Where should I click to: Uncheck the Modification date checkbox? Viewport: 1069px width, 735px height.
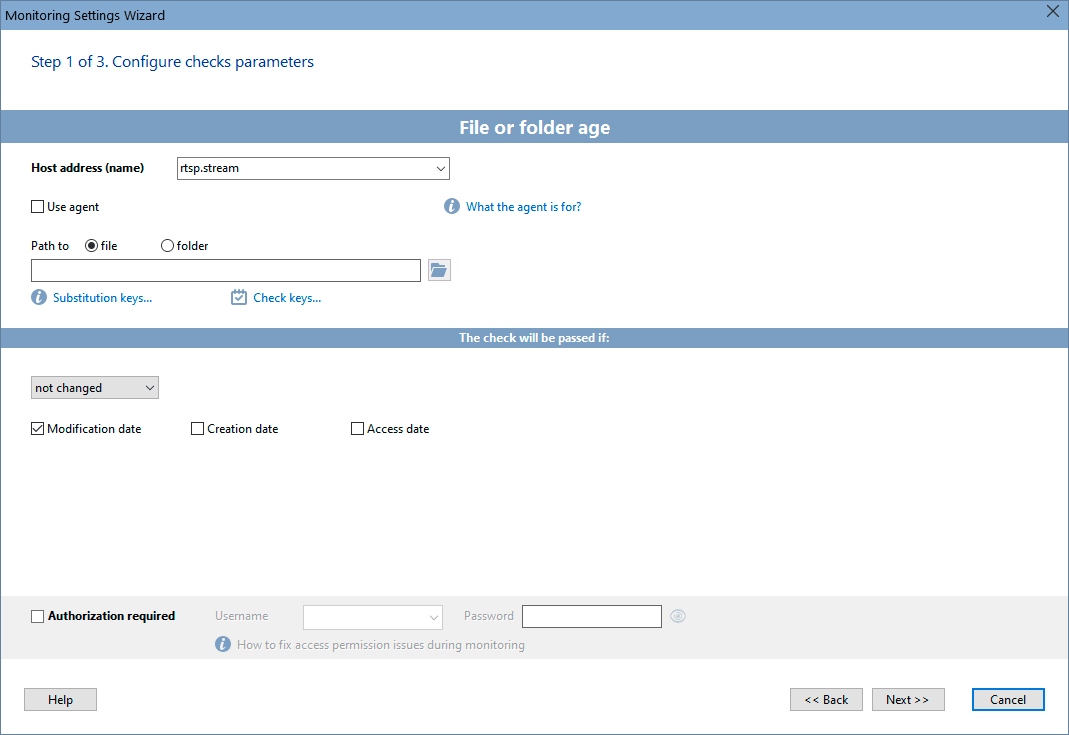(37, 428)
